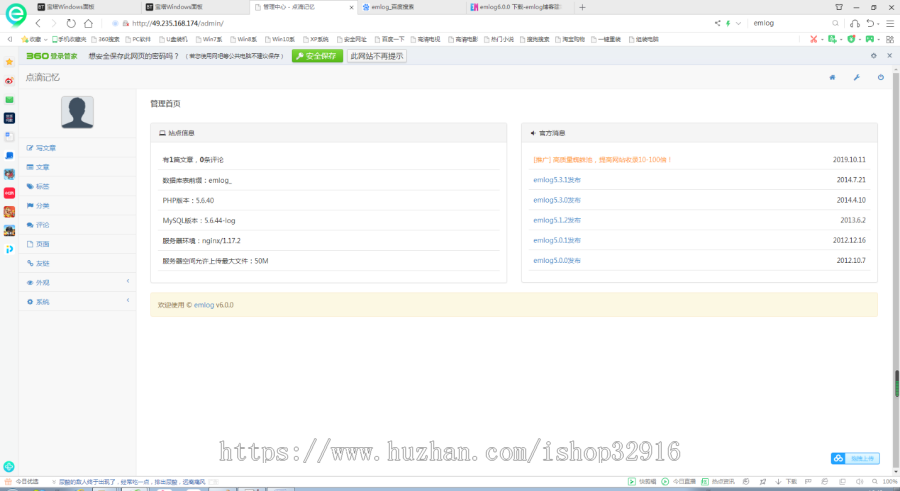Screen dimensions: 900x491
Task: Open settings gear on the password prompt bar
Action: tap(874, 56)
